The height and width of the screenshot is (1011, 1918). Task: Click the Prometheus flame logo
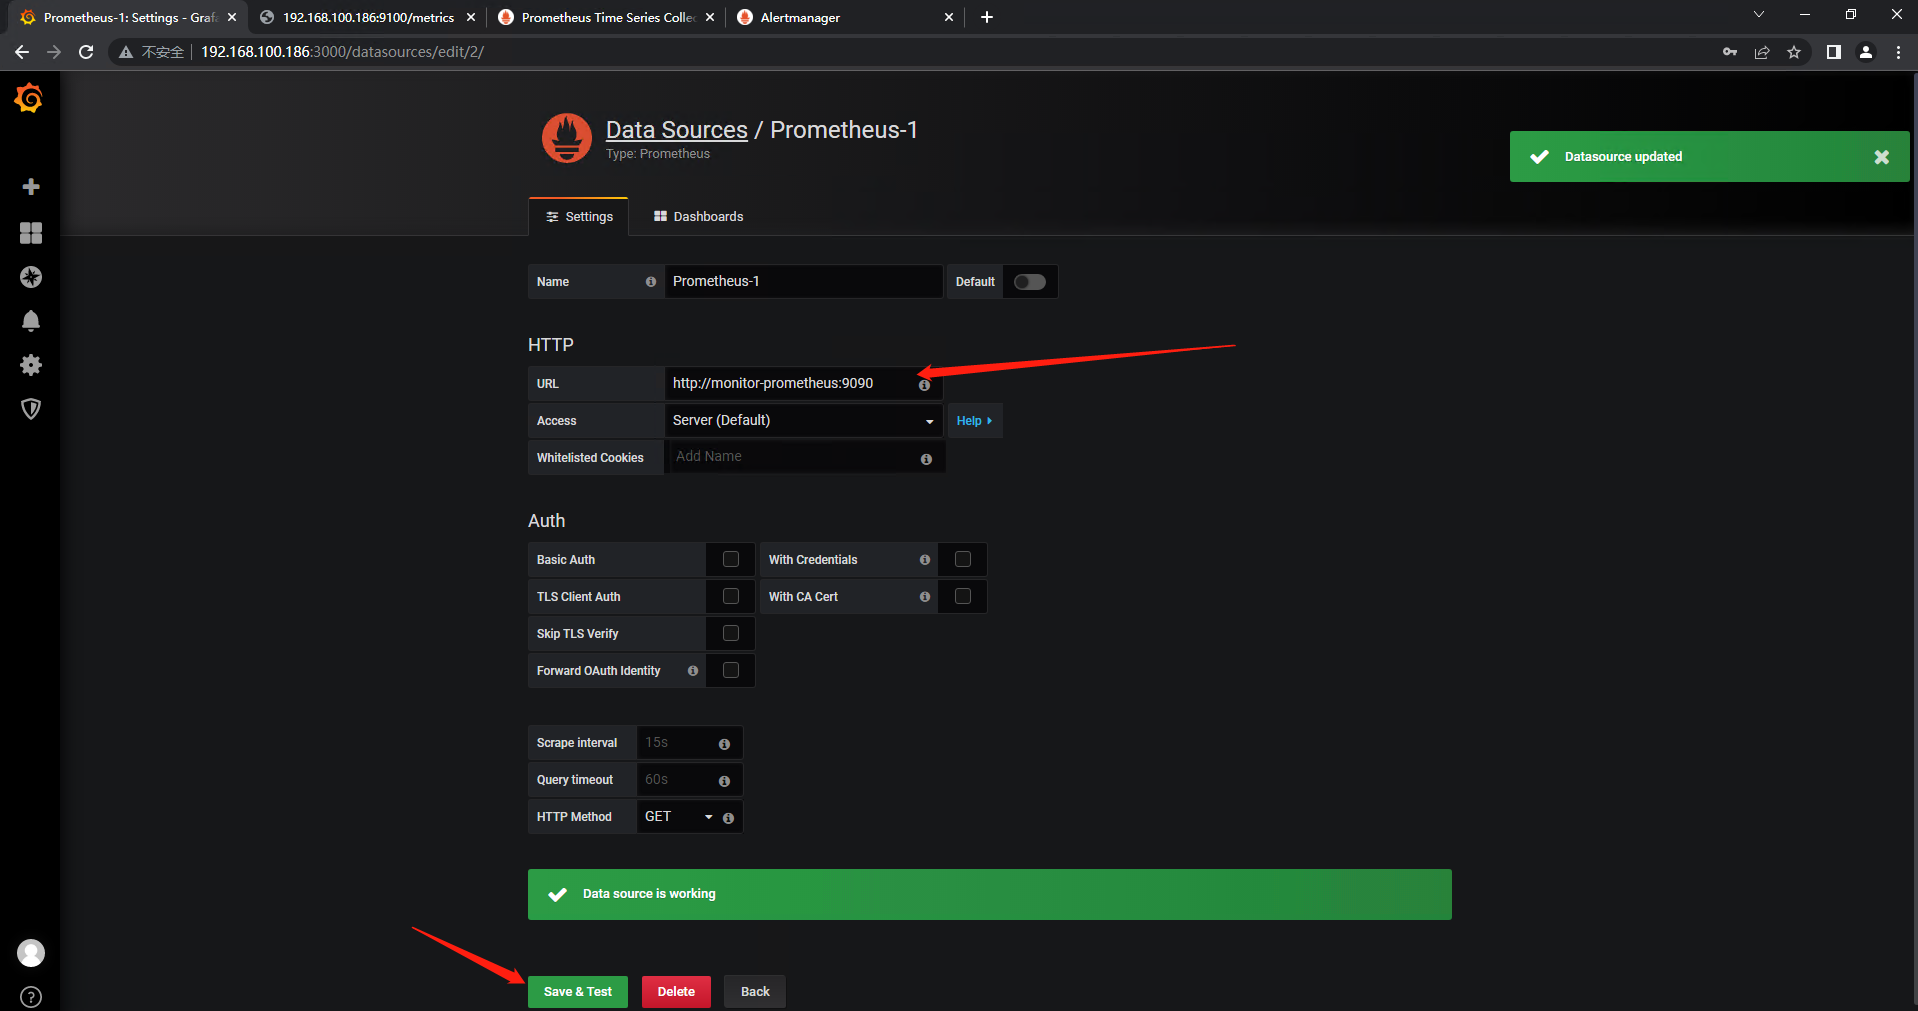[567, 138]
